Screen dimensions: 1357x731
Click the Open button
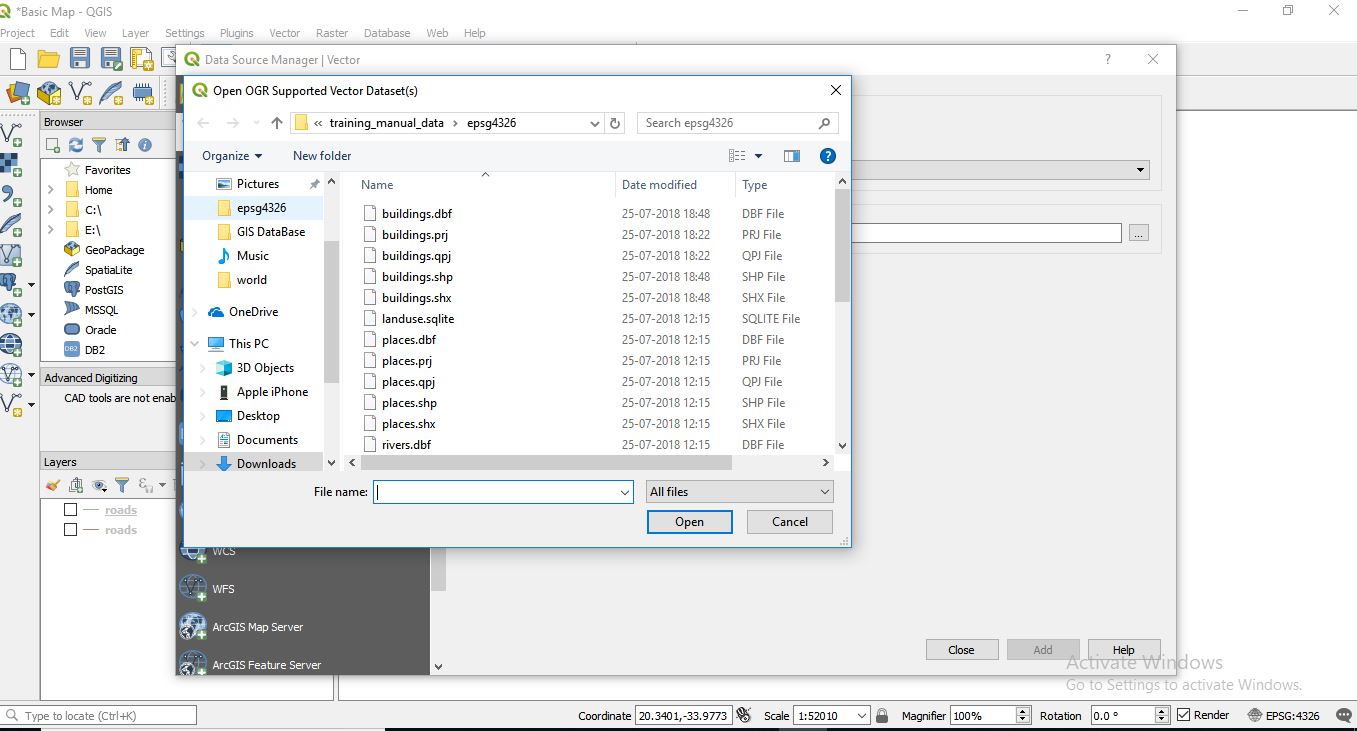click(x=689, y=522)
